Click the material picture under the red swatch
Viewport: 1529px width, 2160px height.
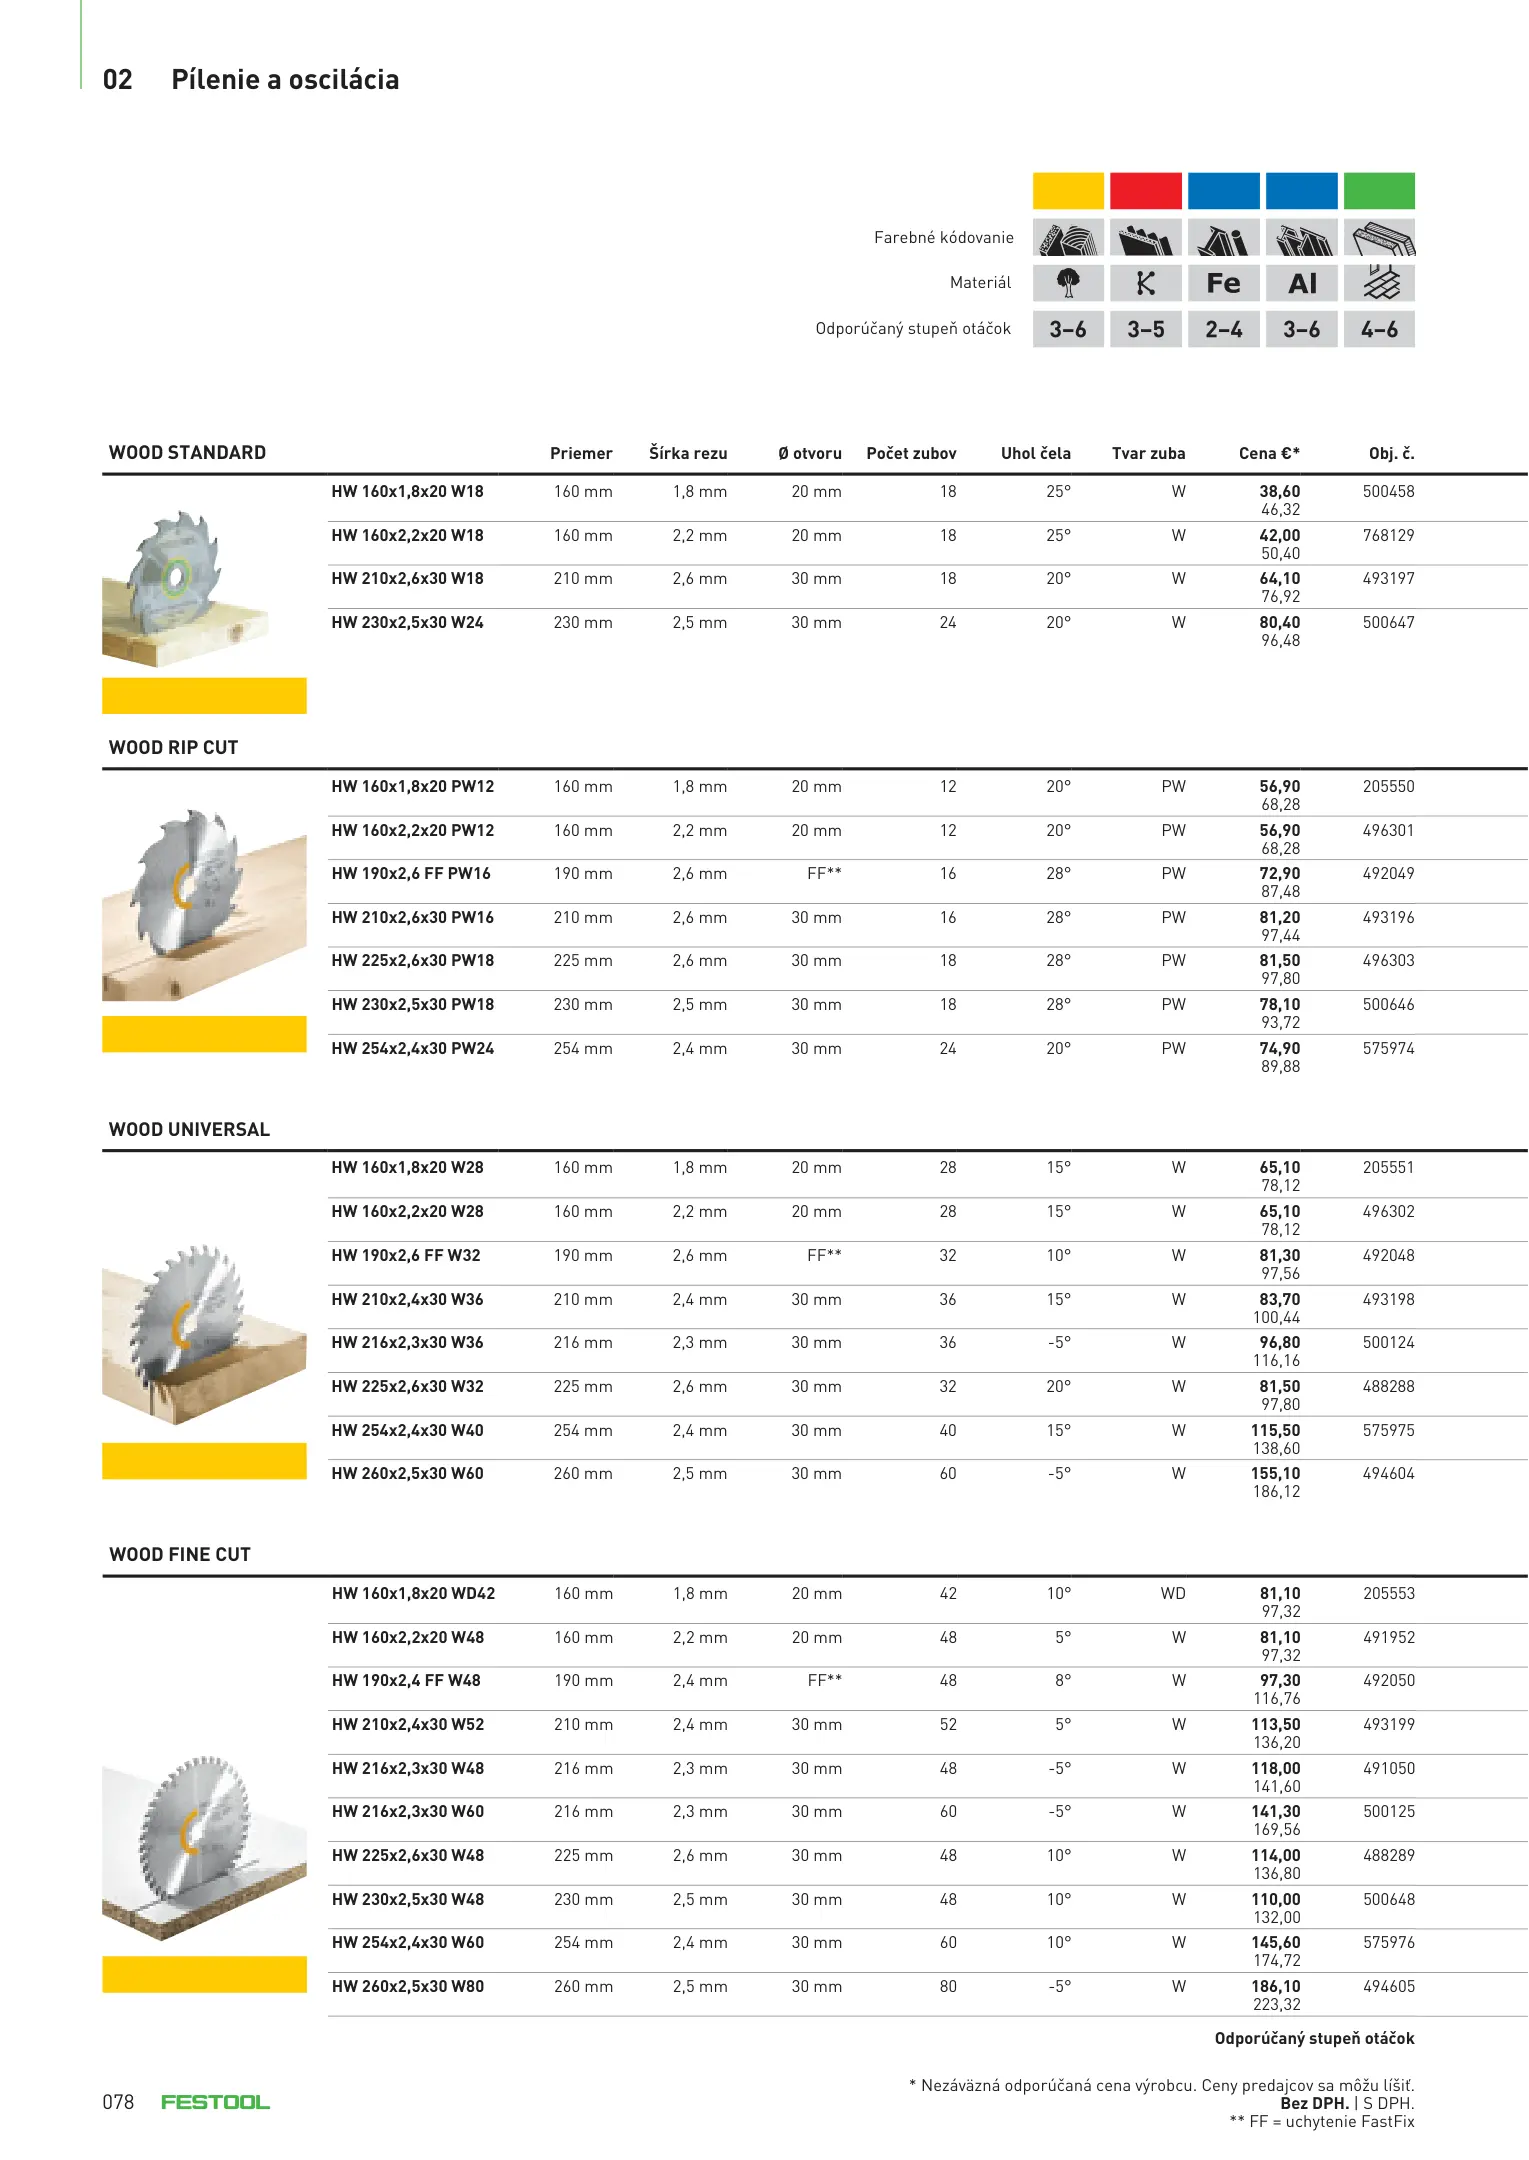1146,239
